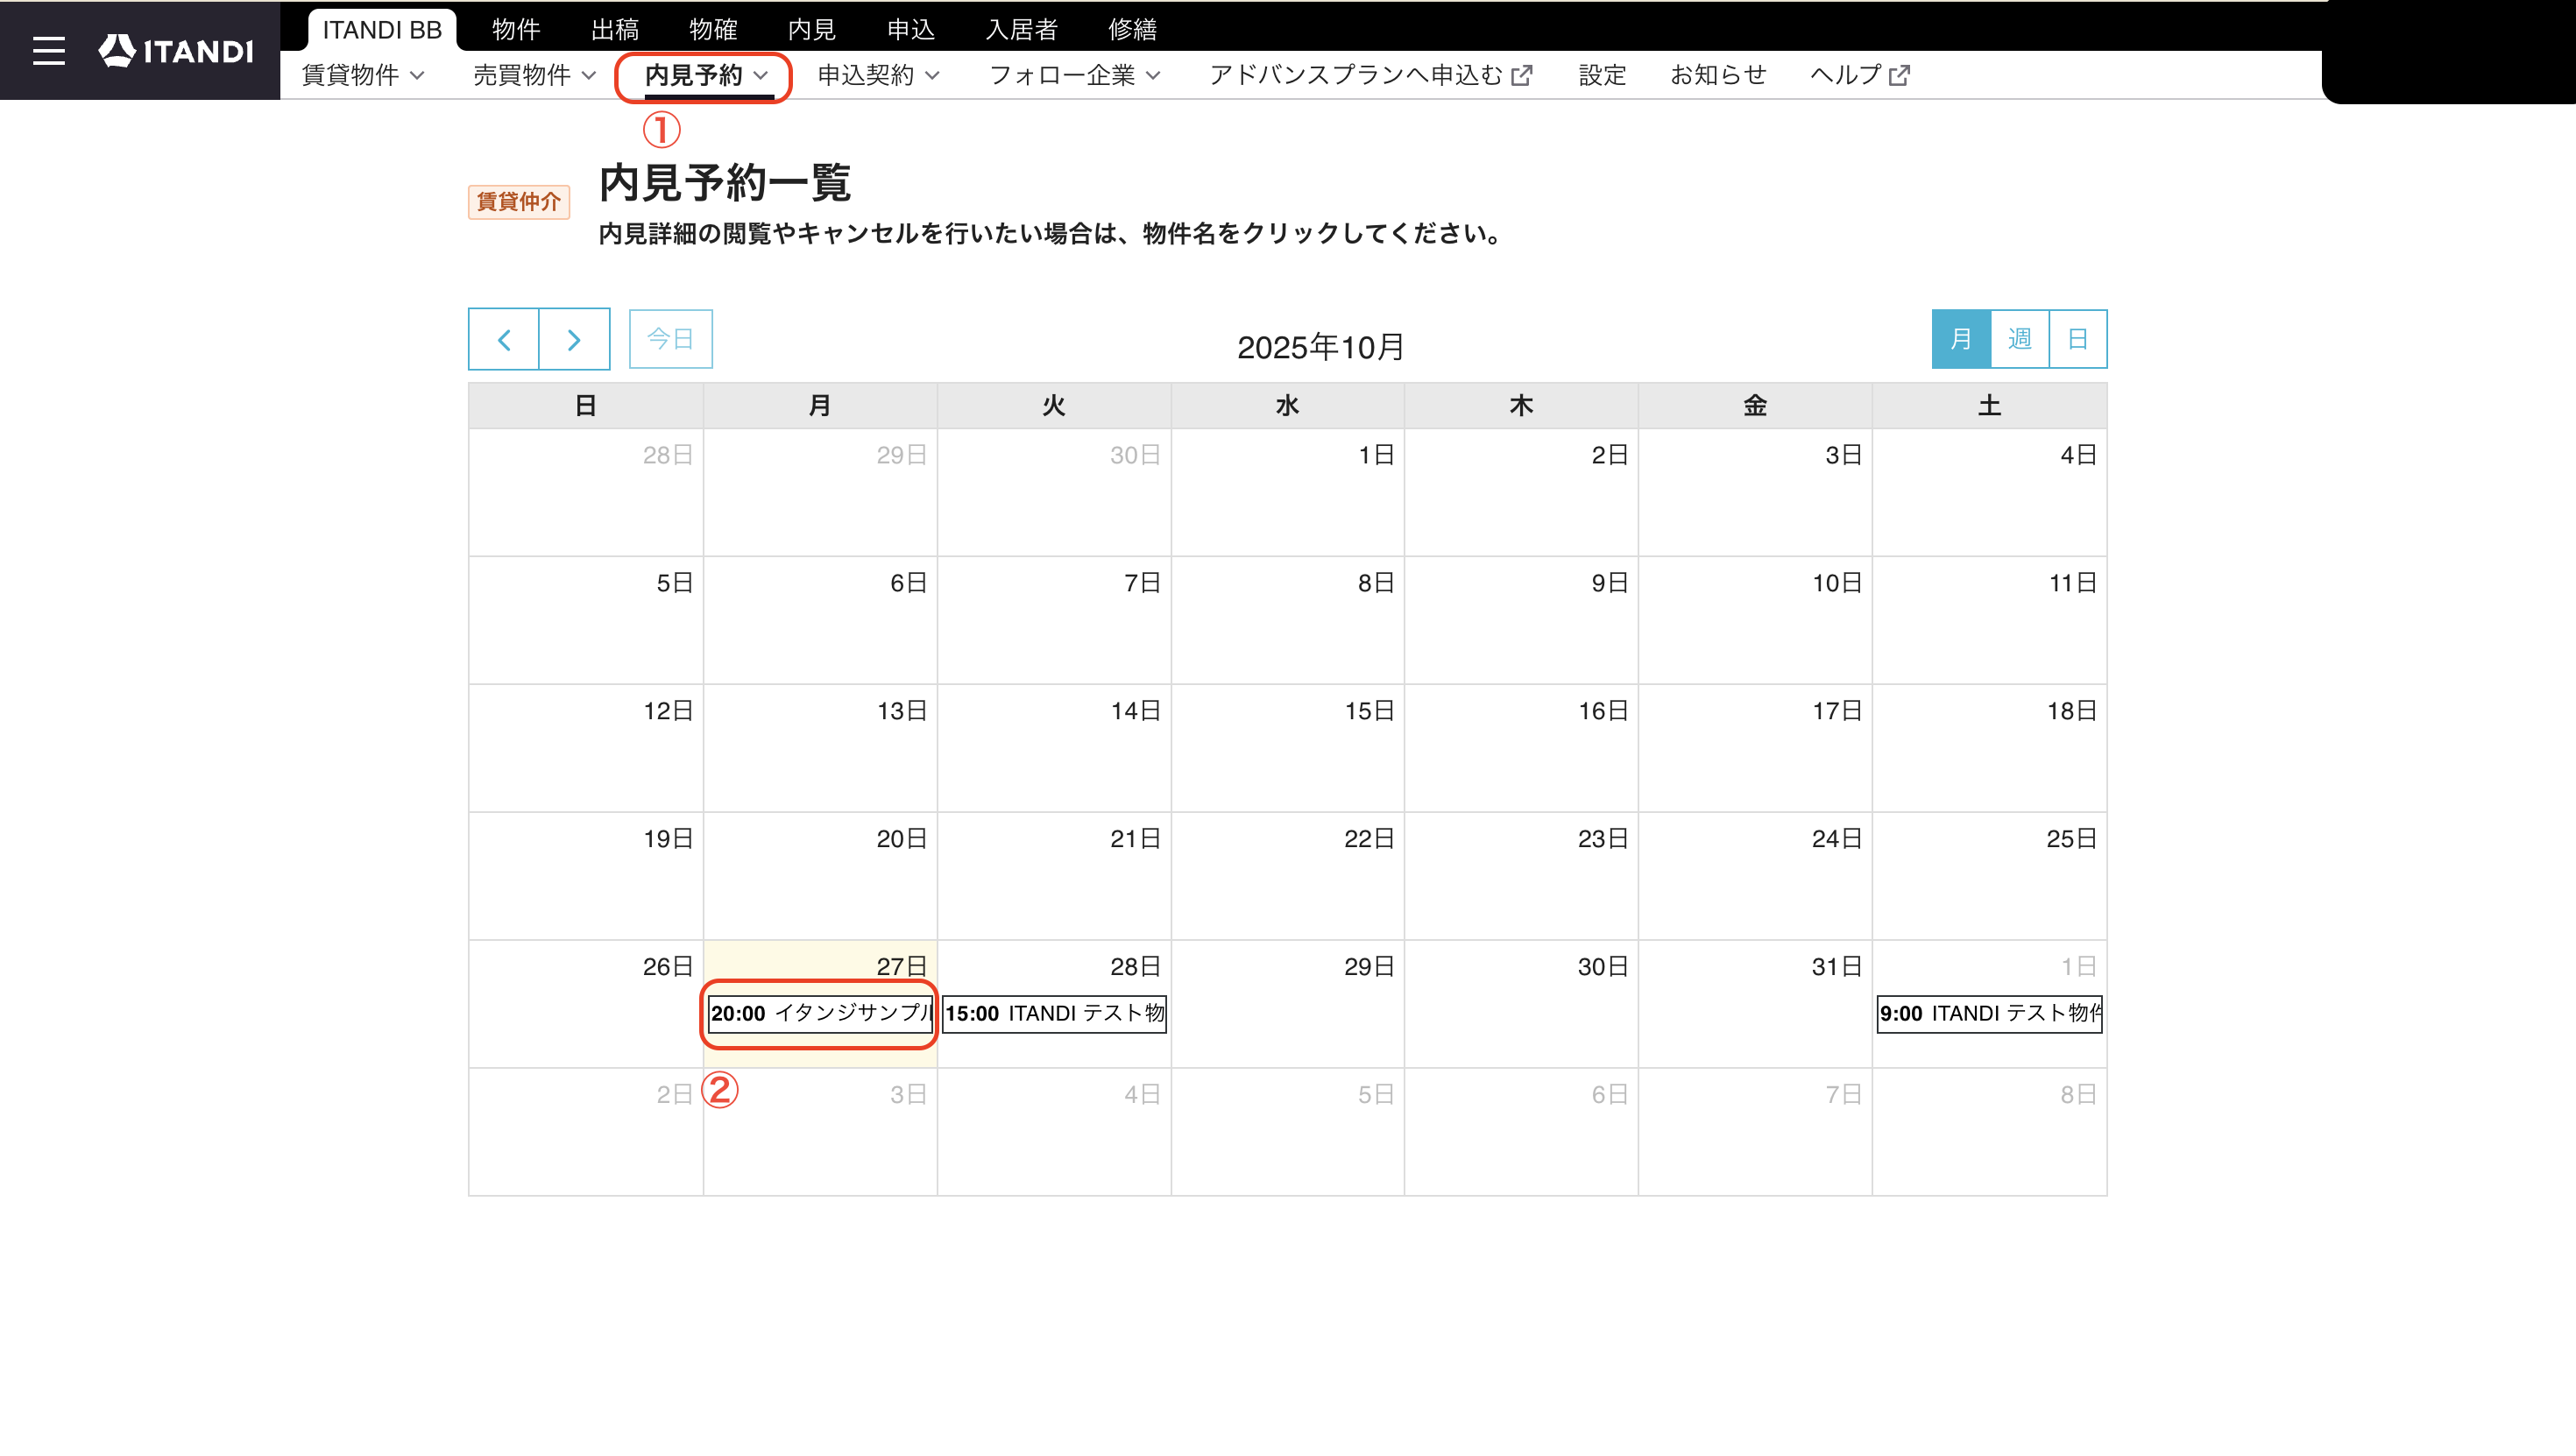Image resolution: width=2576 pixels, height=1456 pixels.
Task: Select the 入居者 top tab
Action: click(x=1021, y=30)
